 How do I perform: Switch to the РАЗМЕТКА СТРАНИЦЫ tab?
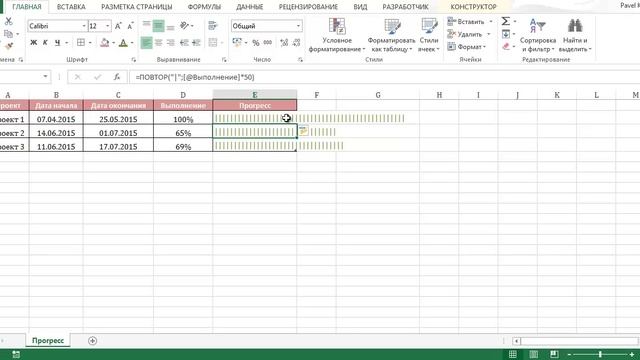point(137,7)
